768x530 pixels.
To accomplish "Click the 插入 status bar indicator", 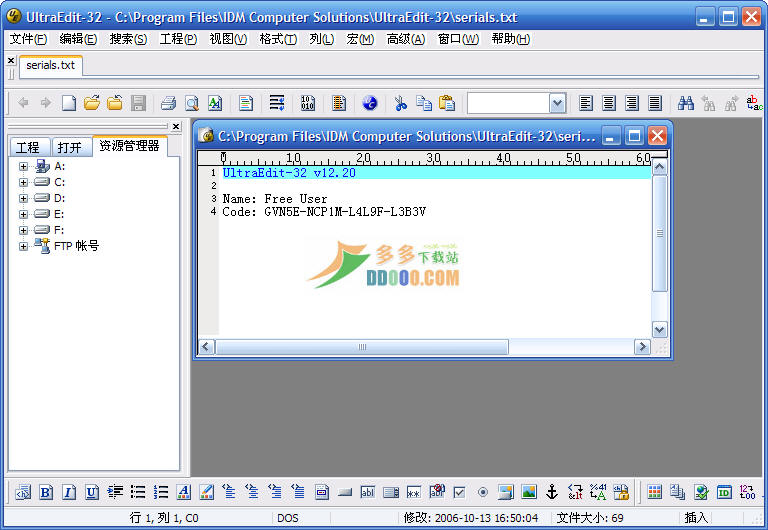I will point(696,518).
